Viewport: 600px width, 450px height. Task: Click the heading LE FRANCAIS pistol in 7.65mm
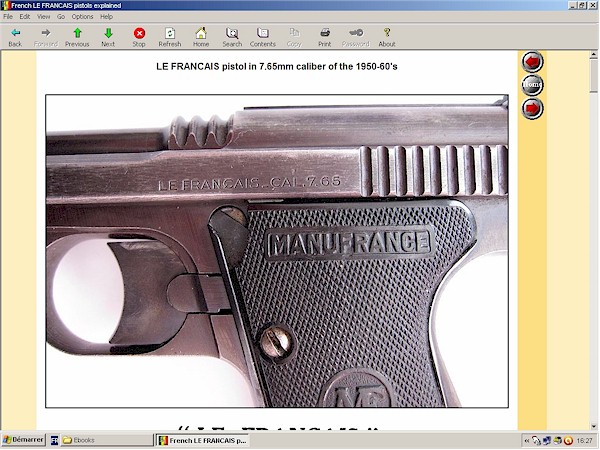(277, 66)
